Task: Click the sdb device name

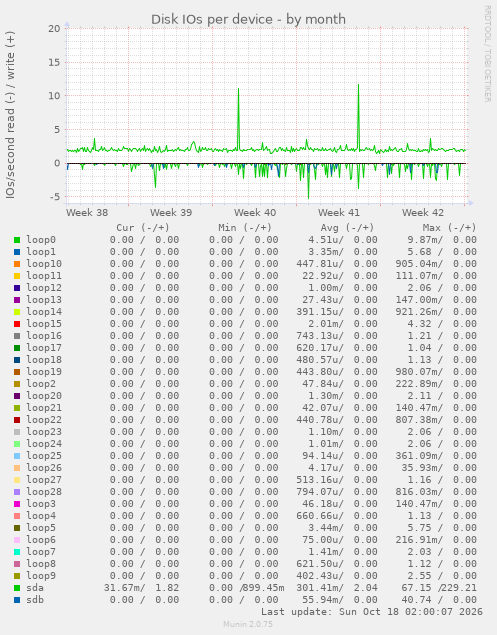Action: click(x=35, y=600)
